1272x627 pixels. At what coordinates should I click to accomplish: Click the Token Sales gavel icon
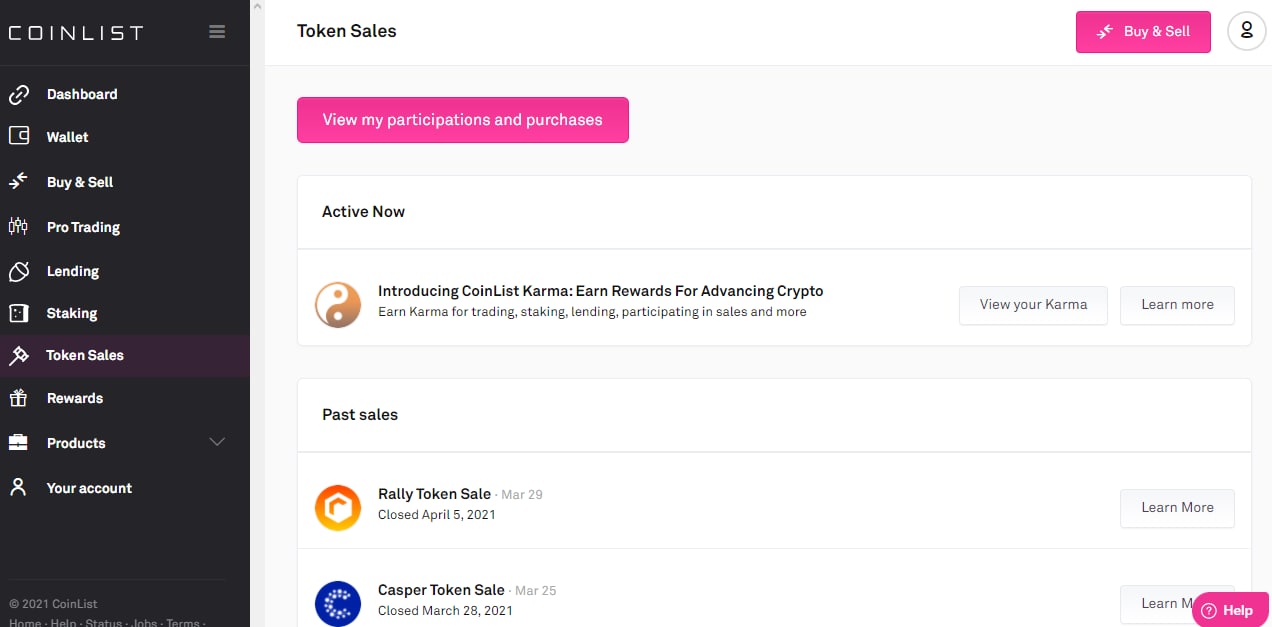(x=18, y=355)
